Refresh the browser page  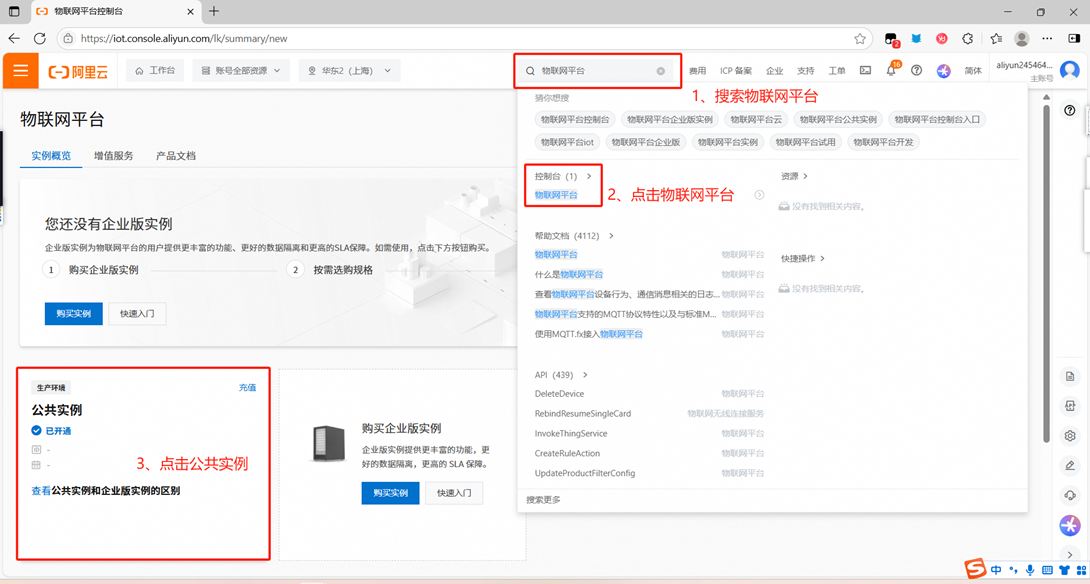coord(40,38)
